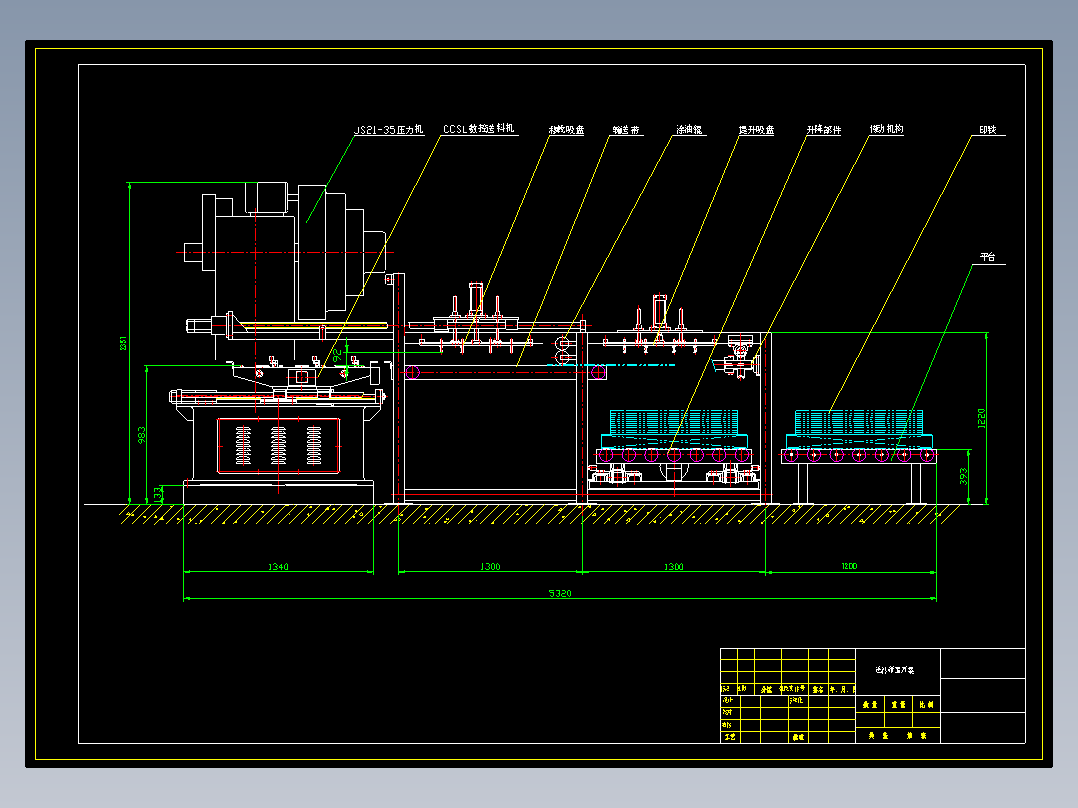This screenshot has height=808, width=1078.
Task: Click the 1340 dimension value
Action: coord(278,567)
